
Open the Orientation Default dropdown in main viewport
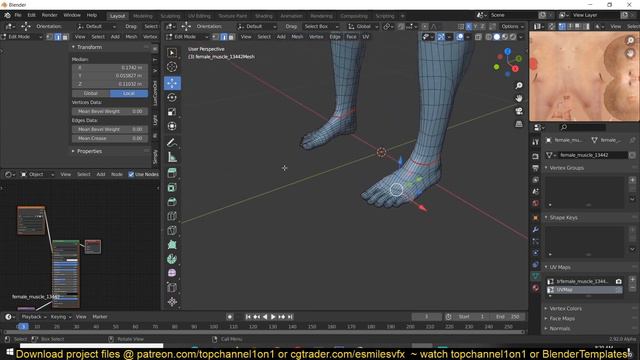pos(257,26)
